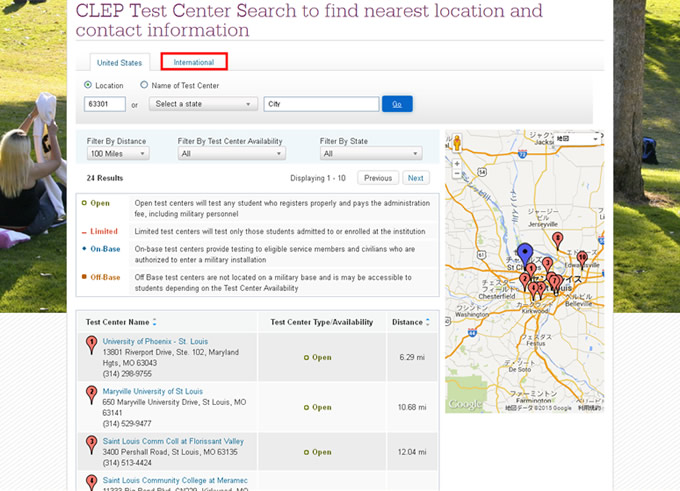Image resolution: width=680 pixels, height=491 pixels.
Task: Click the Open legend label
Action: [x=100, y=203]
